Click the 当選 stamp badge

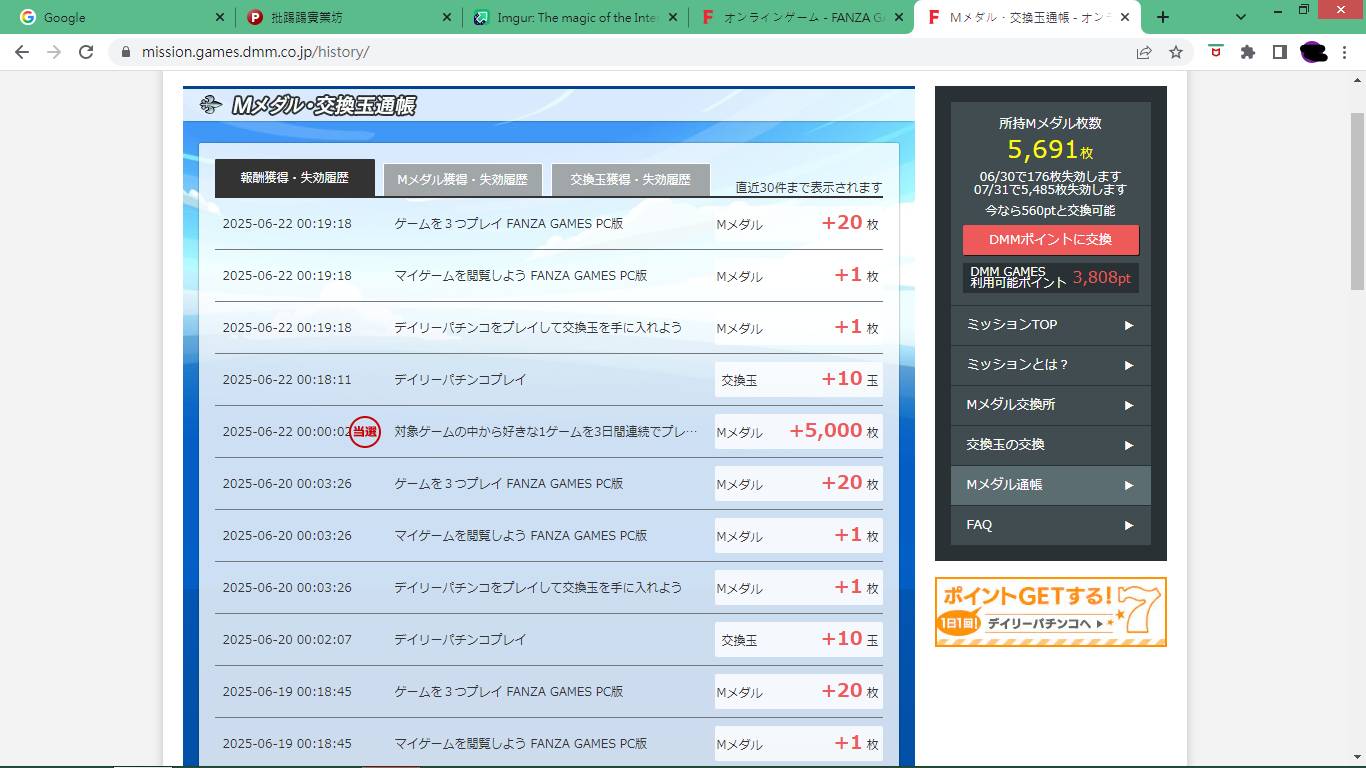coord(365,432)
